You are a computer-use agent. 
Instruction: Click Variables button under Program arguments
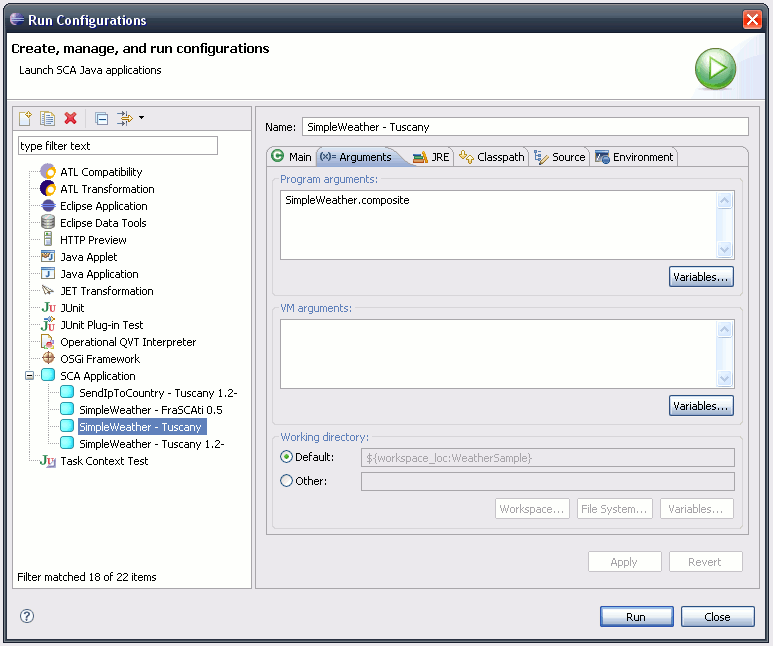(x=701, y=277)
